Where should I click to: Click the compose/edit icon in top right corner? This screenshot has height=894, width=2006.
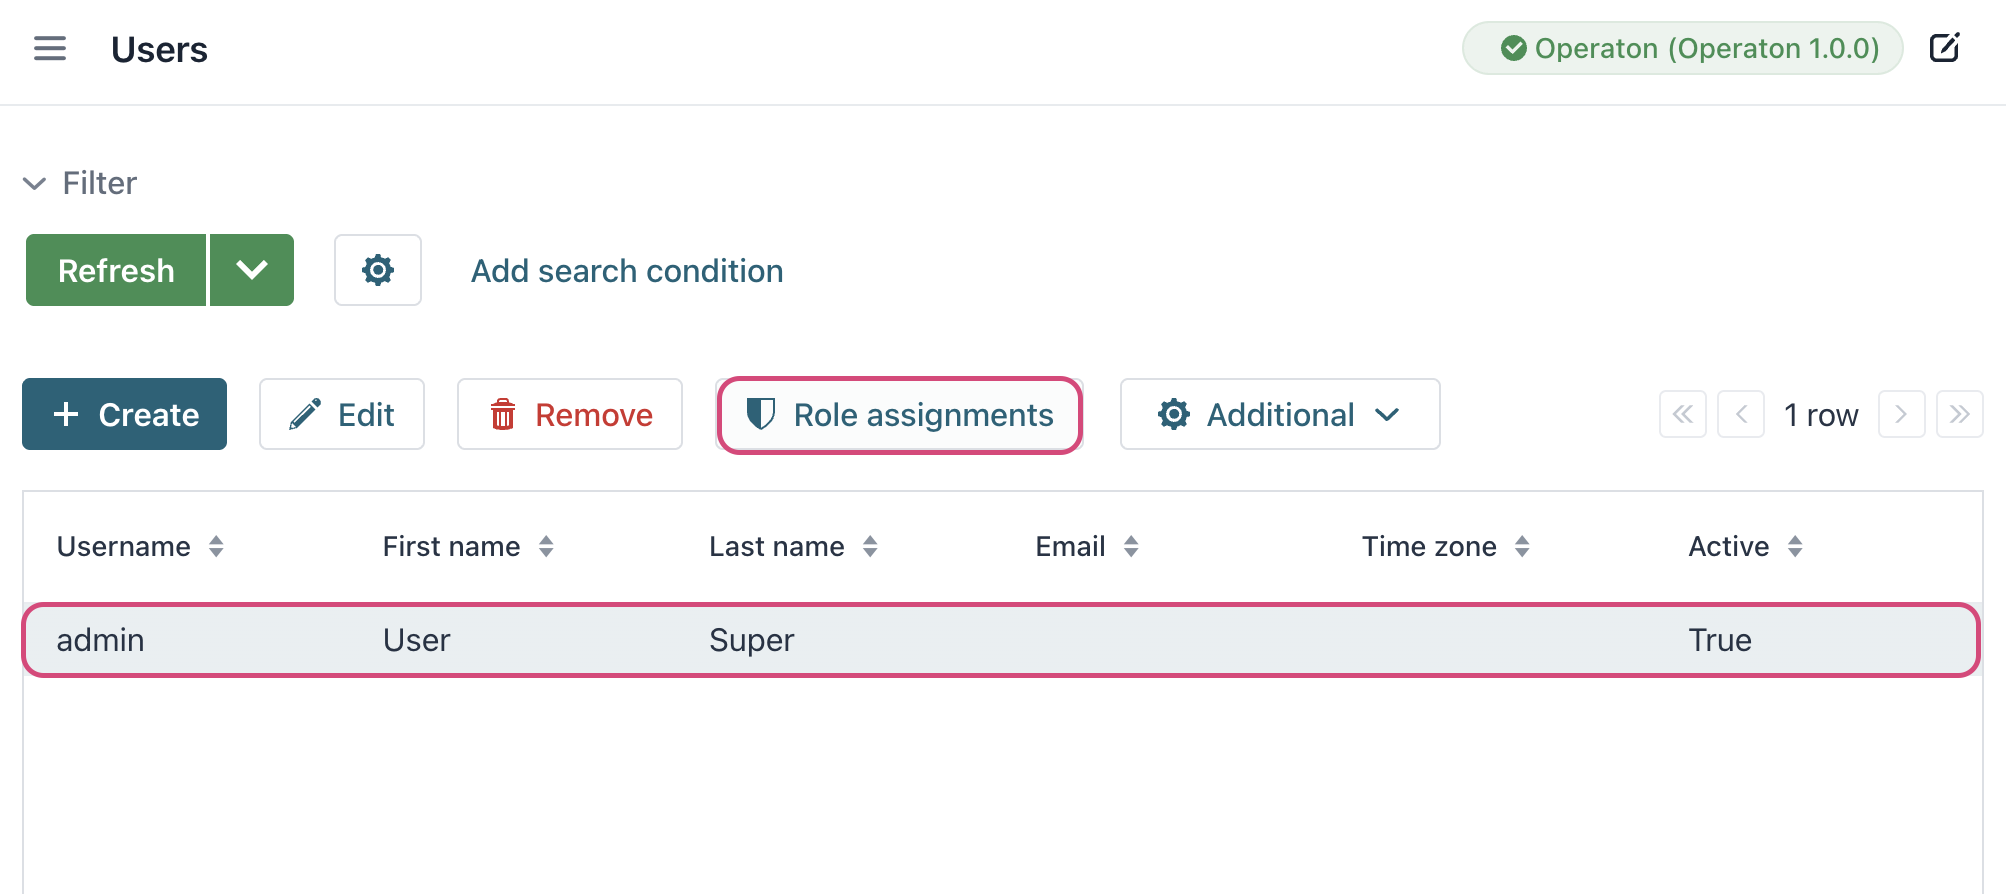click(1946, 47)
